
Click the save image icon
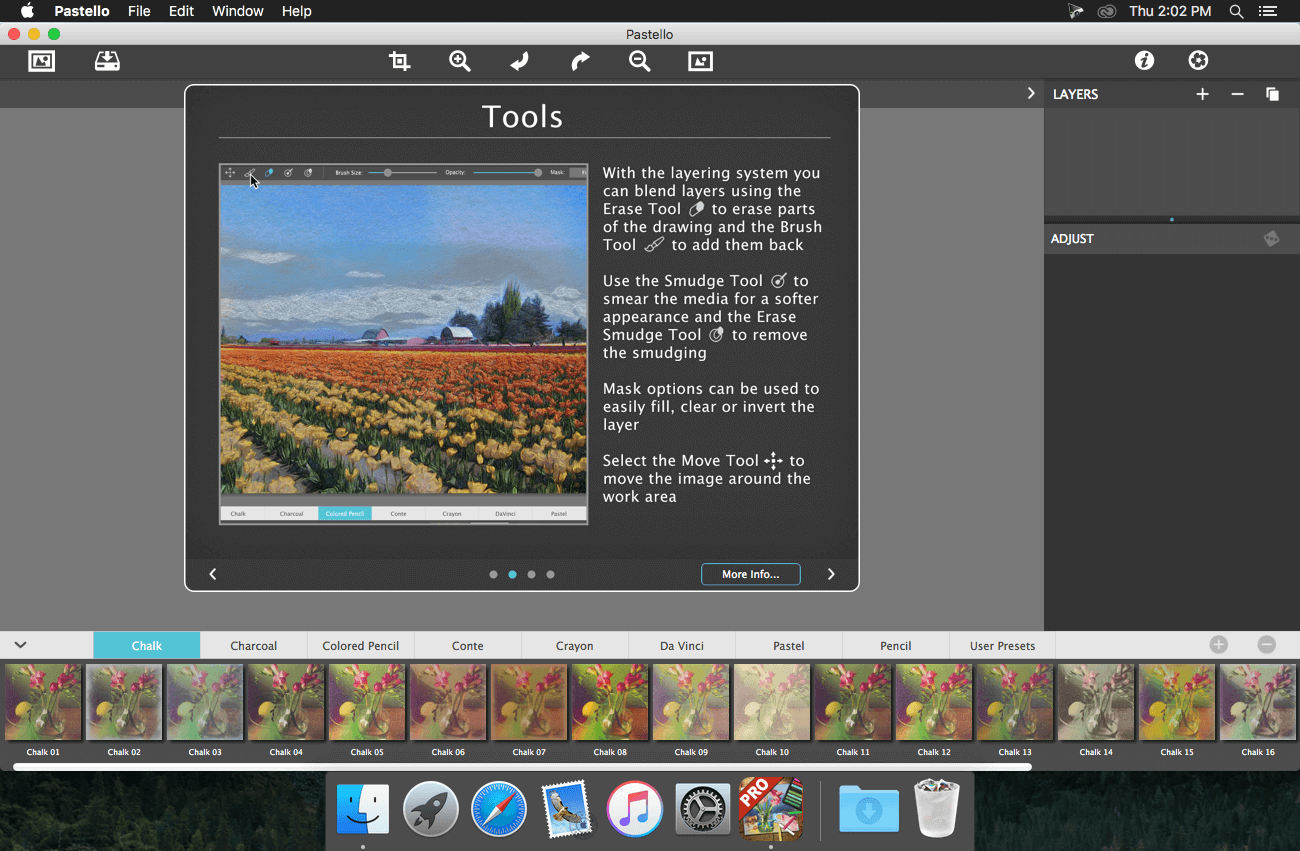click(107, 61)
